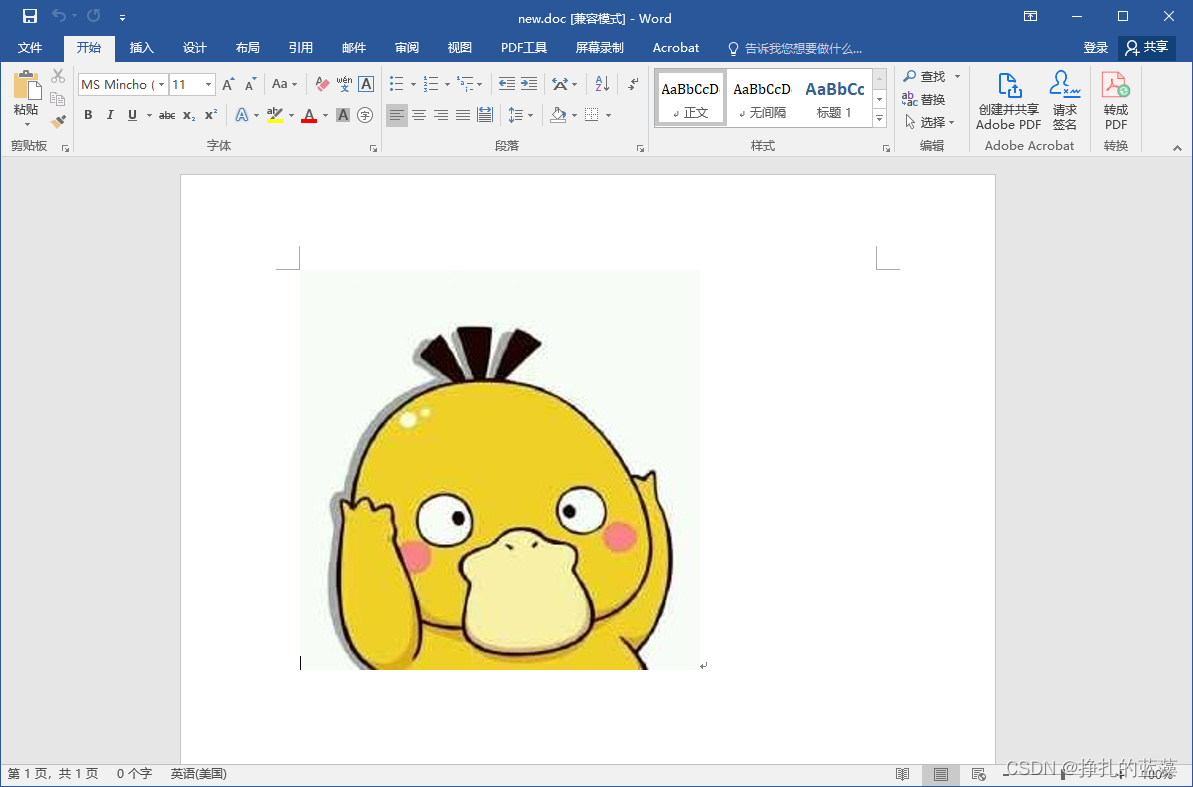Toggle subscript formatting

(x=189, y=116)
